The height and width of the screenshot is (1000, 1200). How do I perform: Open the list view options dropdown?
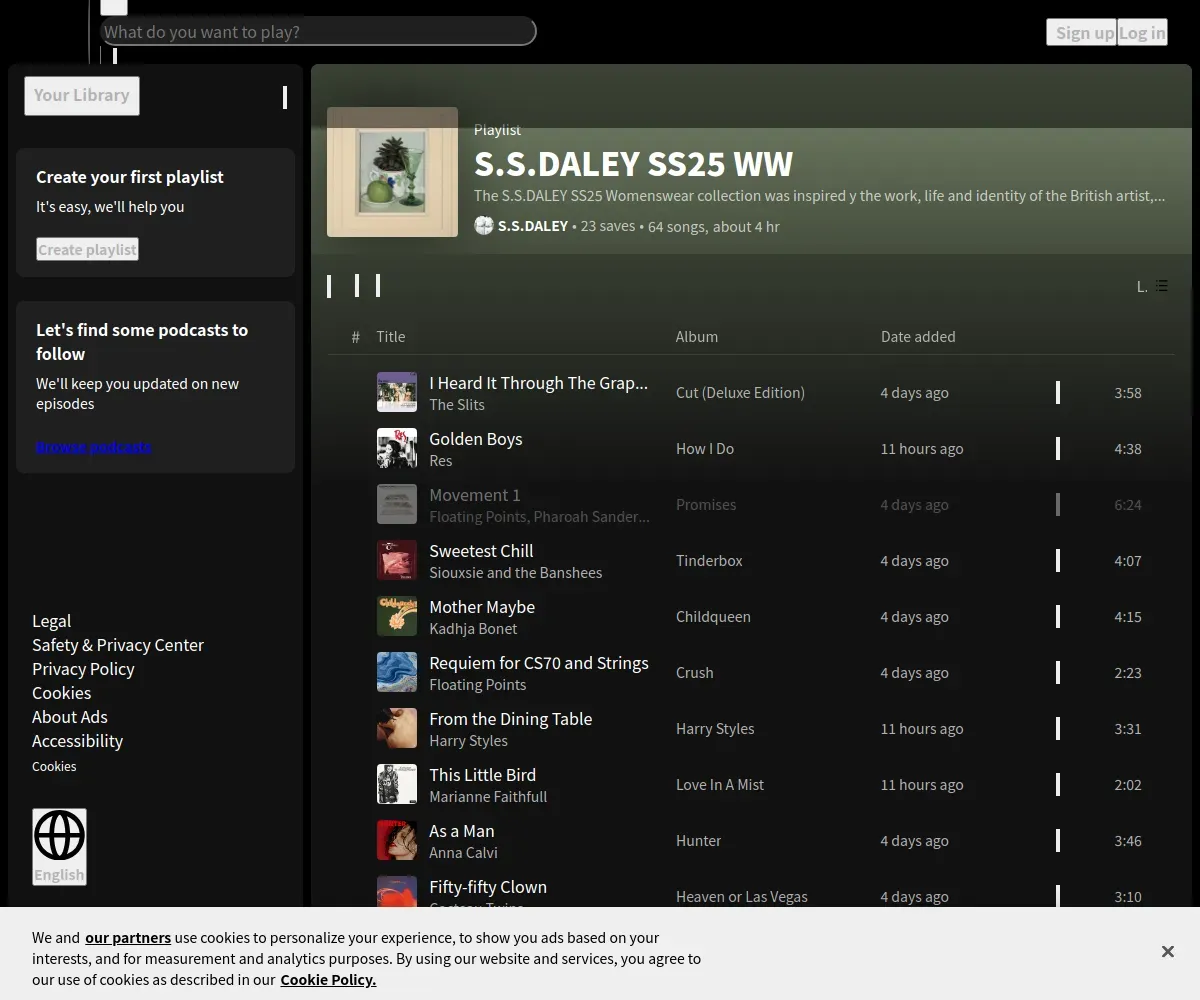(x=1152, y=286)
